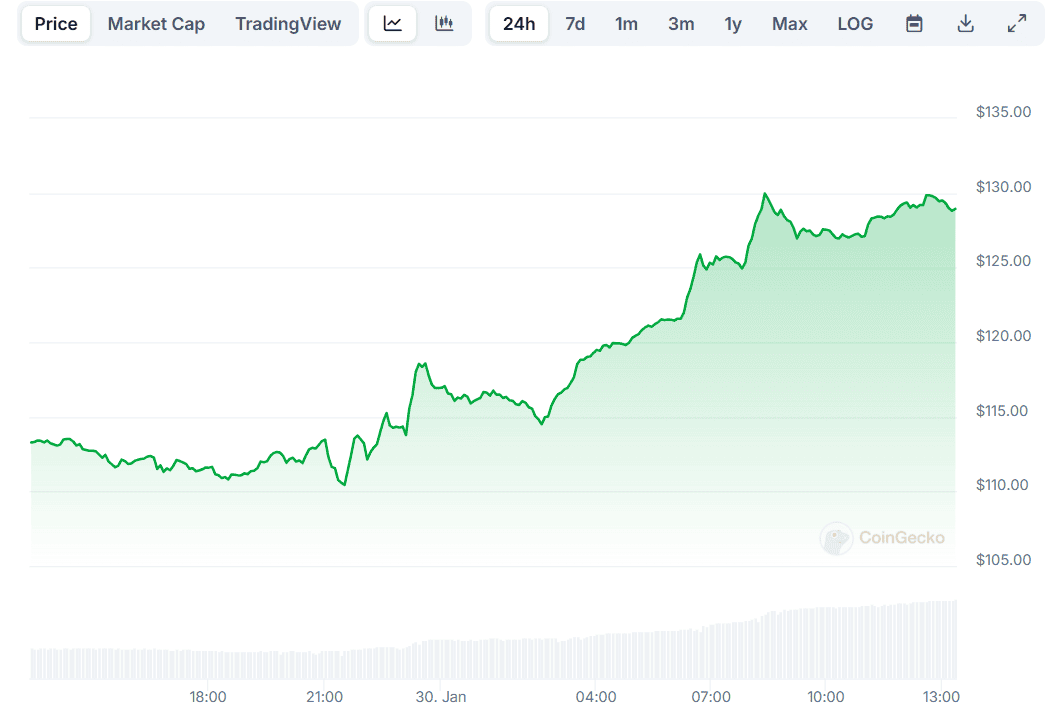
Task: Expand chart to fullscreen
Action: 1017,24
